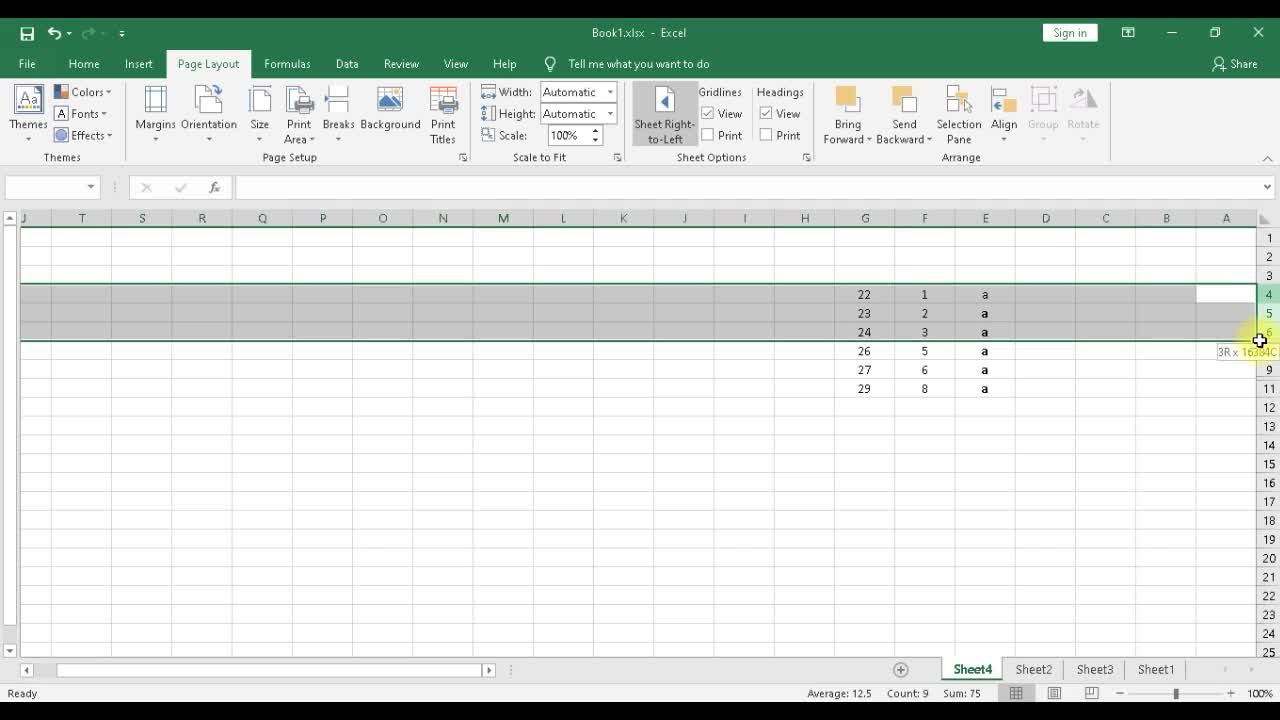Click the Print Titles icon
Image resolution: width=1280 pixels, height=720 pixels.
(x=443, y=113)
